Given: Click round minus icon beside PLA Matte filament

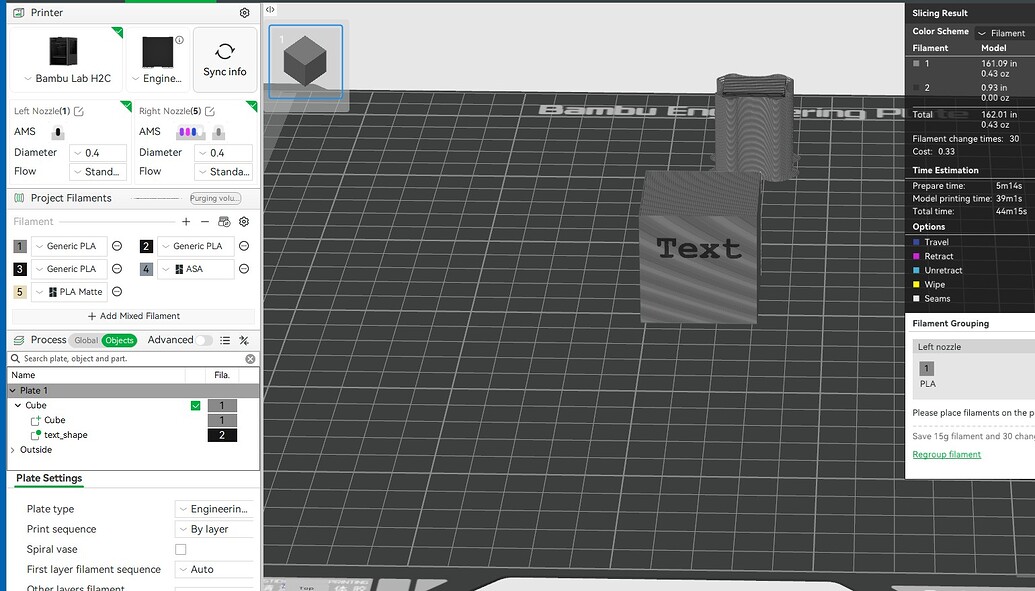Looking at the screenshot, I should (x=117, y=291).
